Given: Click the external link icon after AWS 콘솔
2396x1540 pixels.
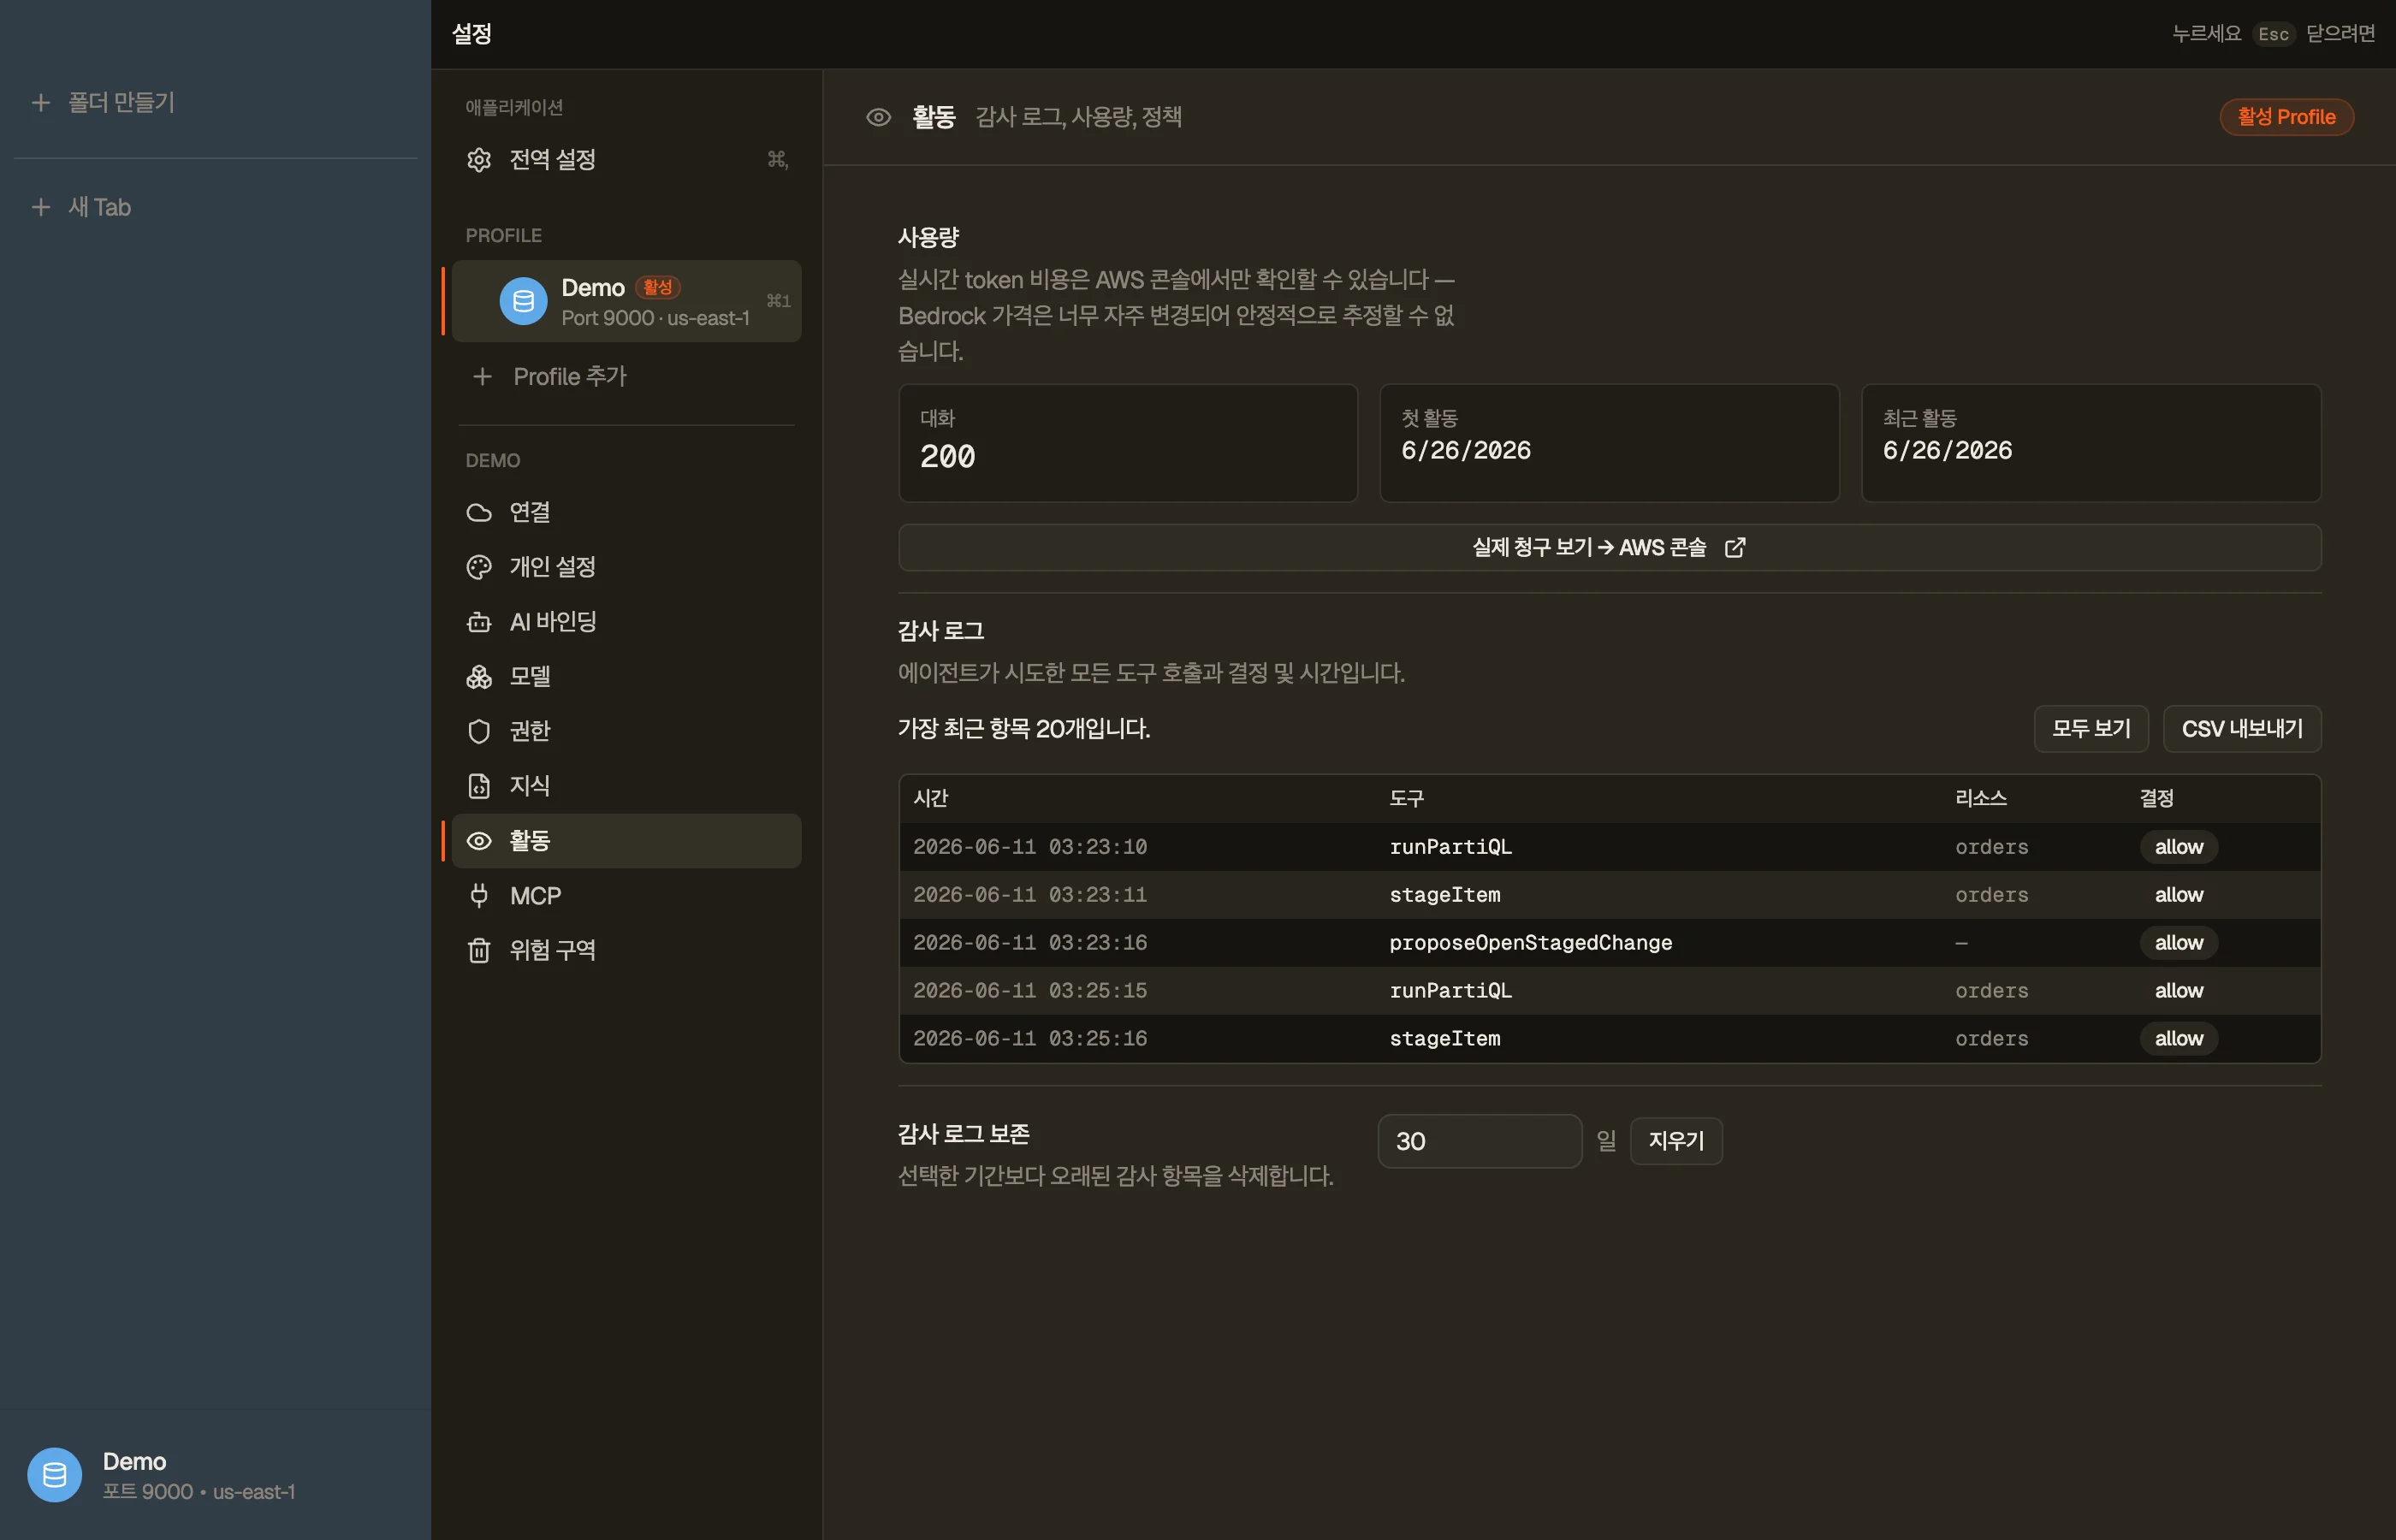Looking at the screenshot, I should click(x=1735, y=548).
